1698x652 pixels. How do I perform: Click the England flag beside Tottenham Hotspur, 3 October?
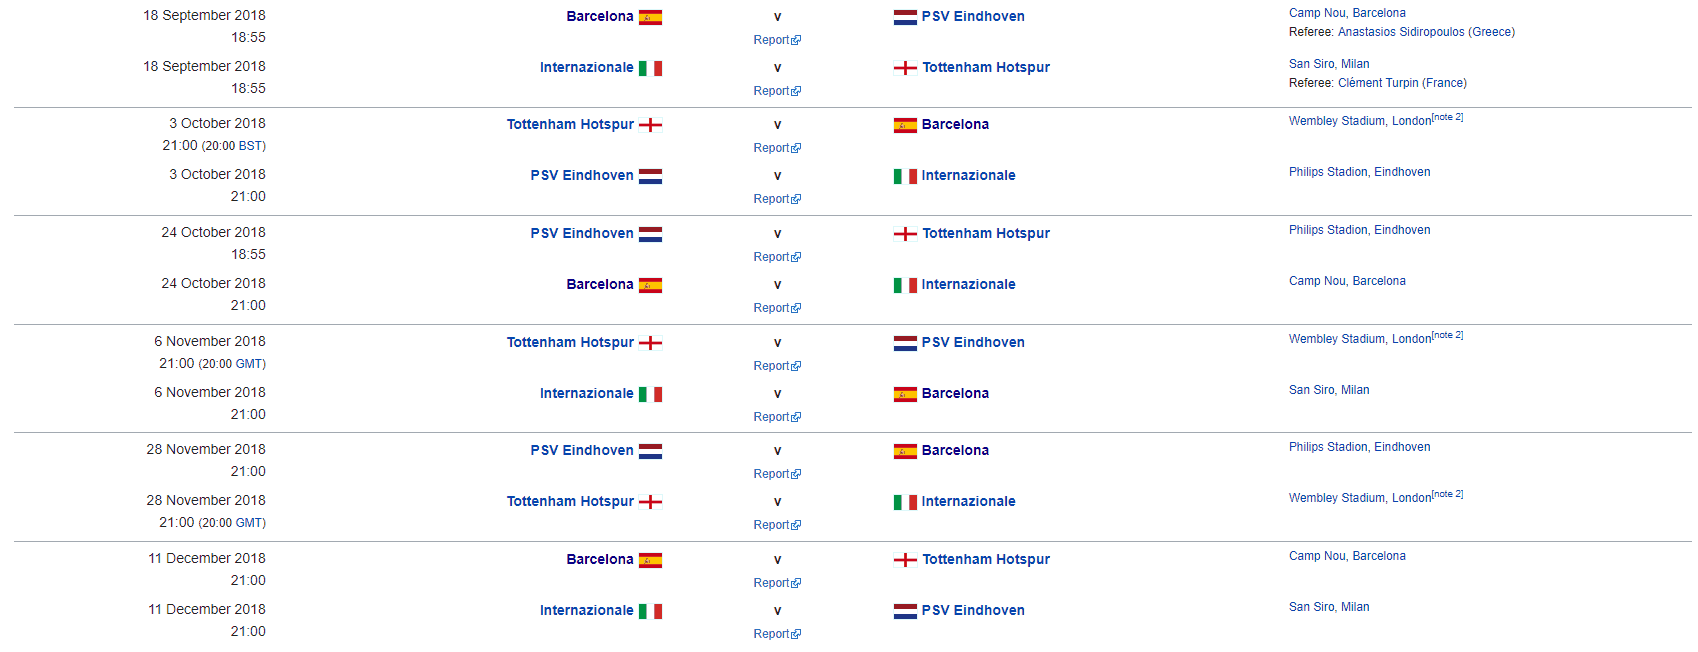tap(650, 125)
